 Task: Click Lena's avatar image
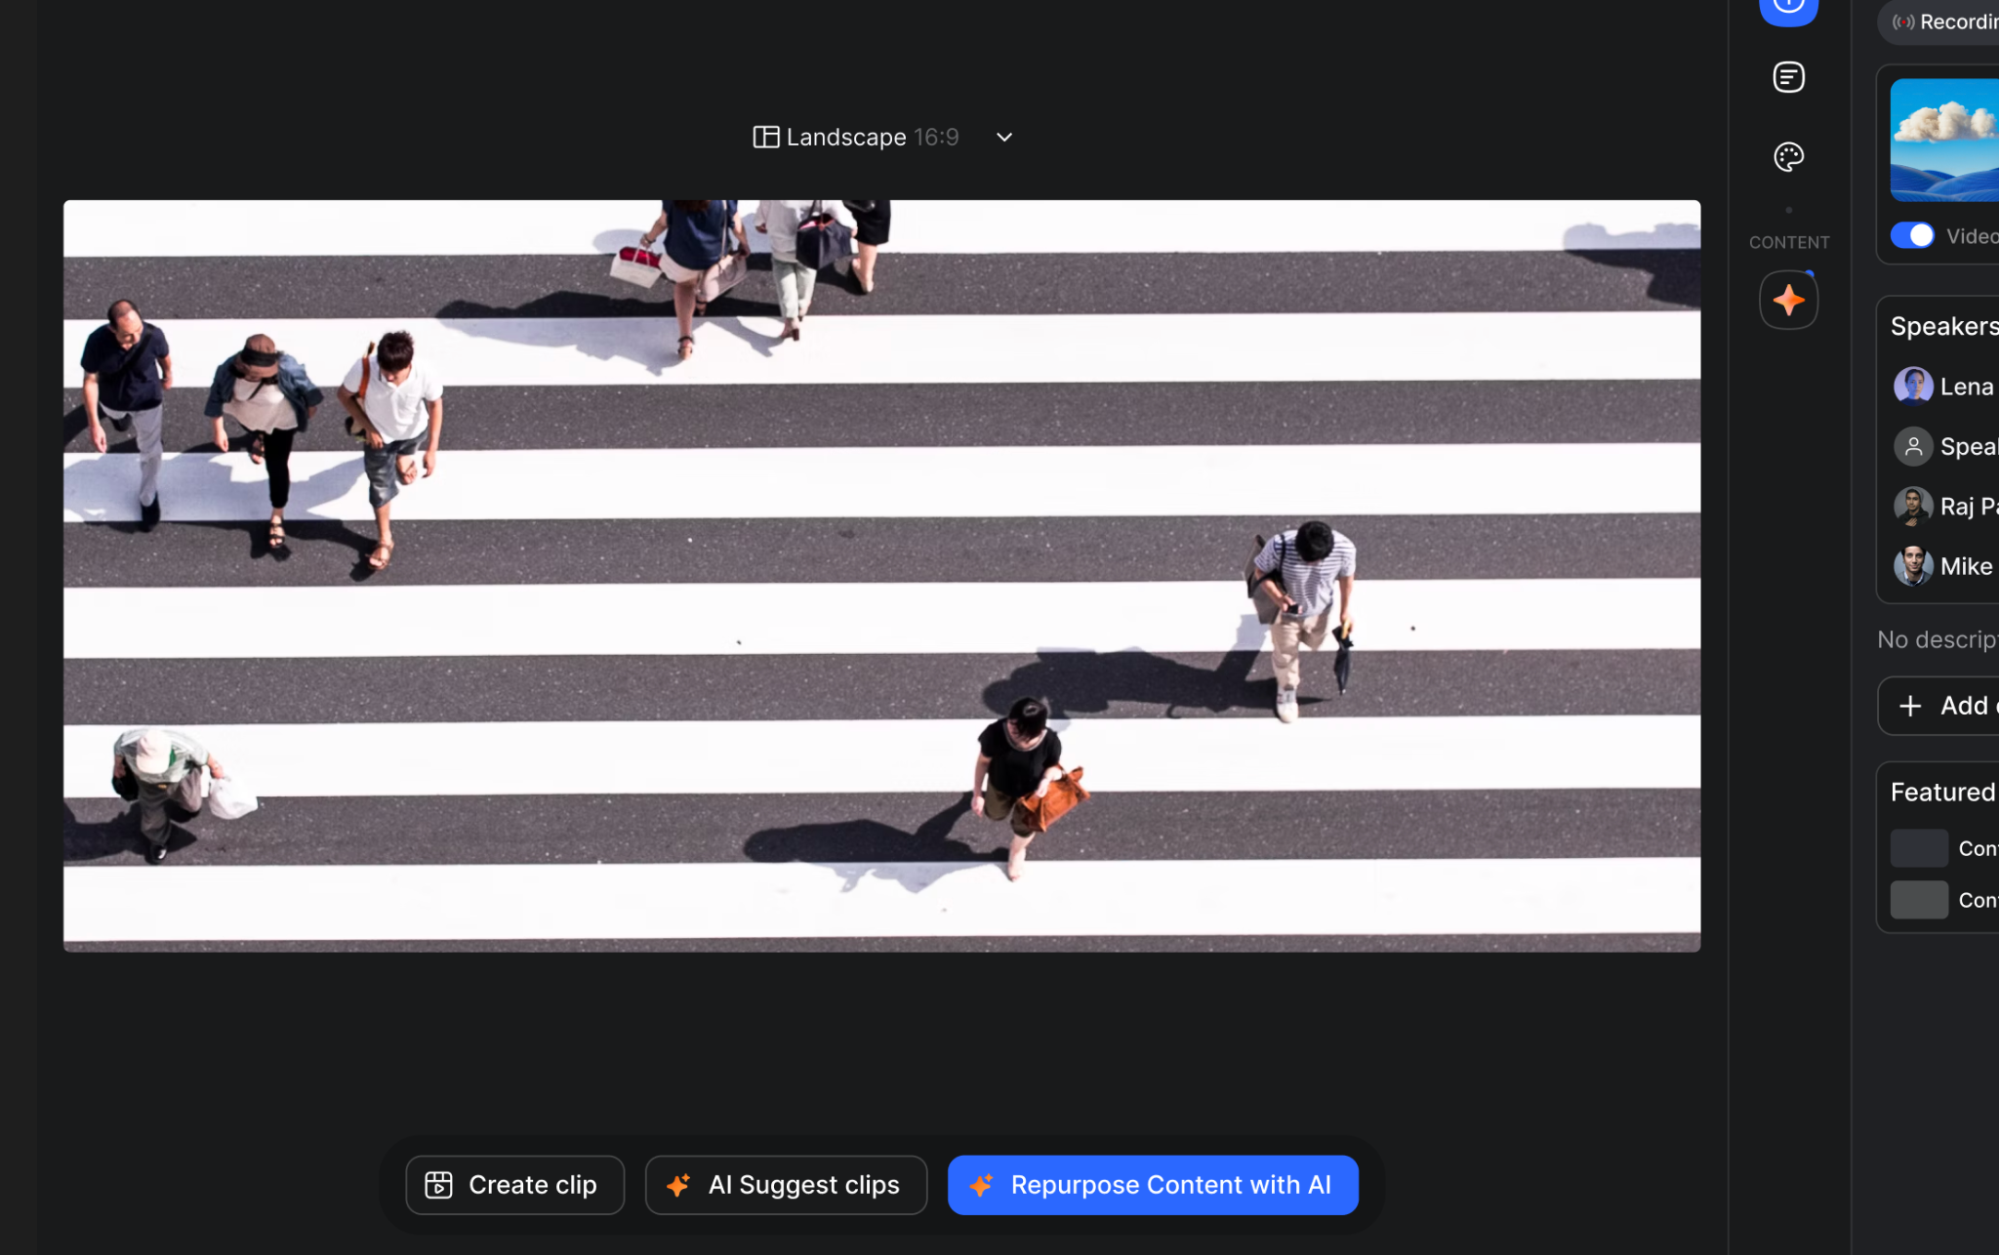point(1913,386)
